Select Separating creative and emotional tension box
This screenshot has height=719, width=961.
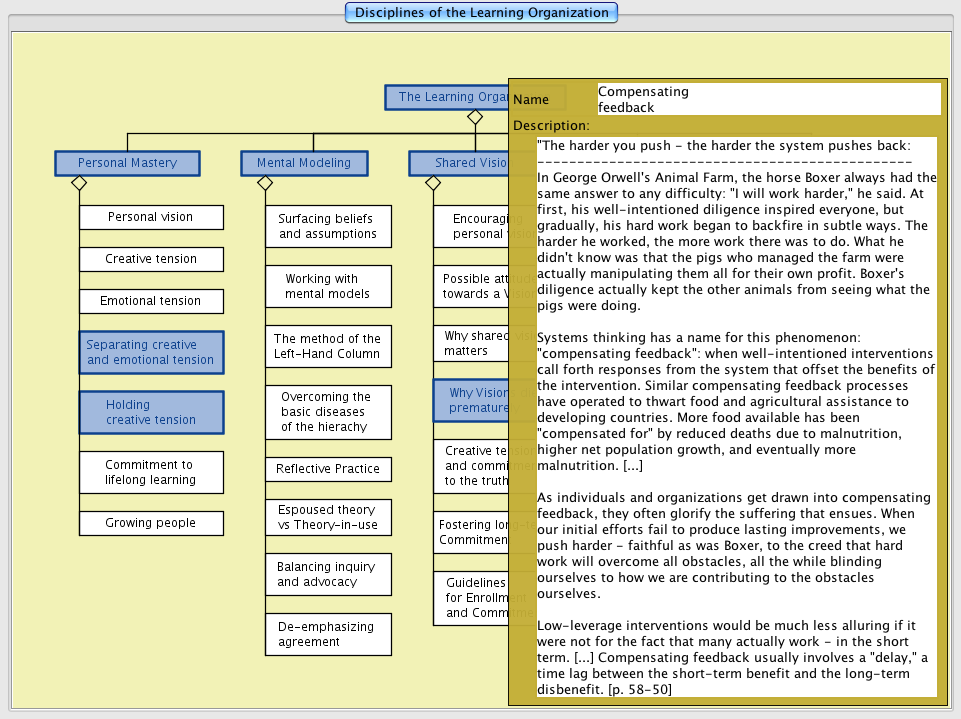click(151, 352)
